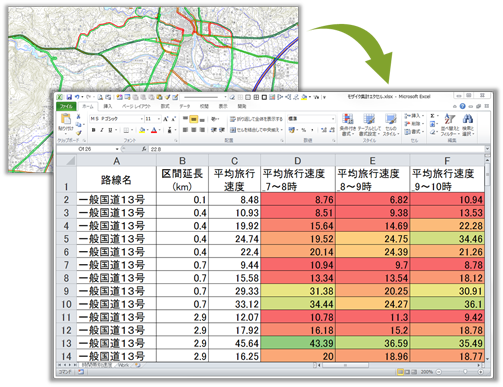Click the Fill Color bucket icon
Screen dimensions: 503x387
[142, 130]
